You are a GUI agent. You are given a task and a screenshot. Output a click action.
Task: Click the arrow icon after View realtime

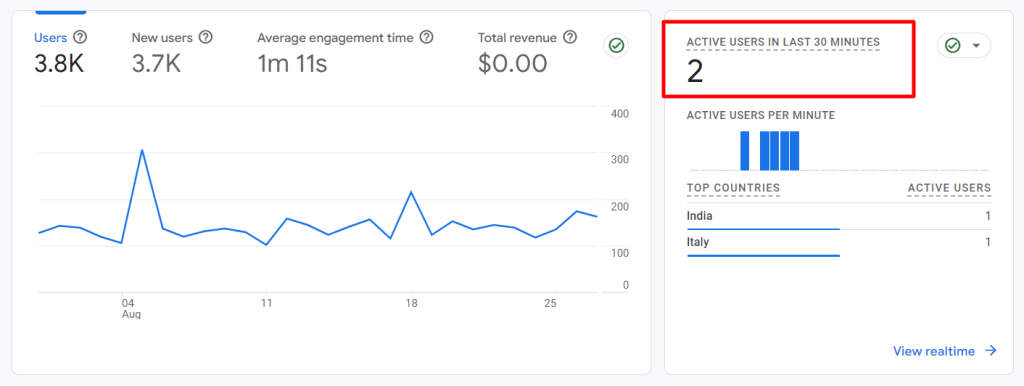point(991,351)
